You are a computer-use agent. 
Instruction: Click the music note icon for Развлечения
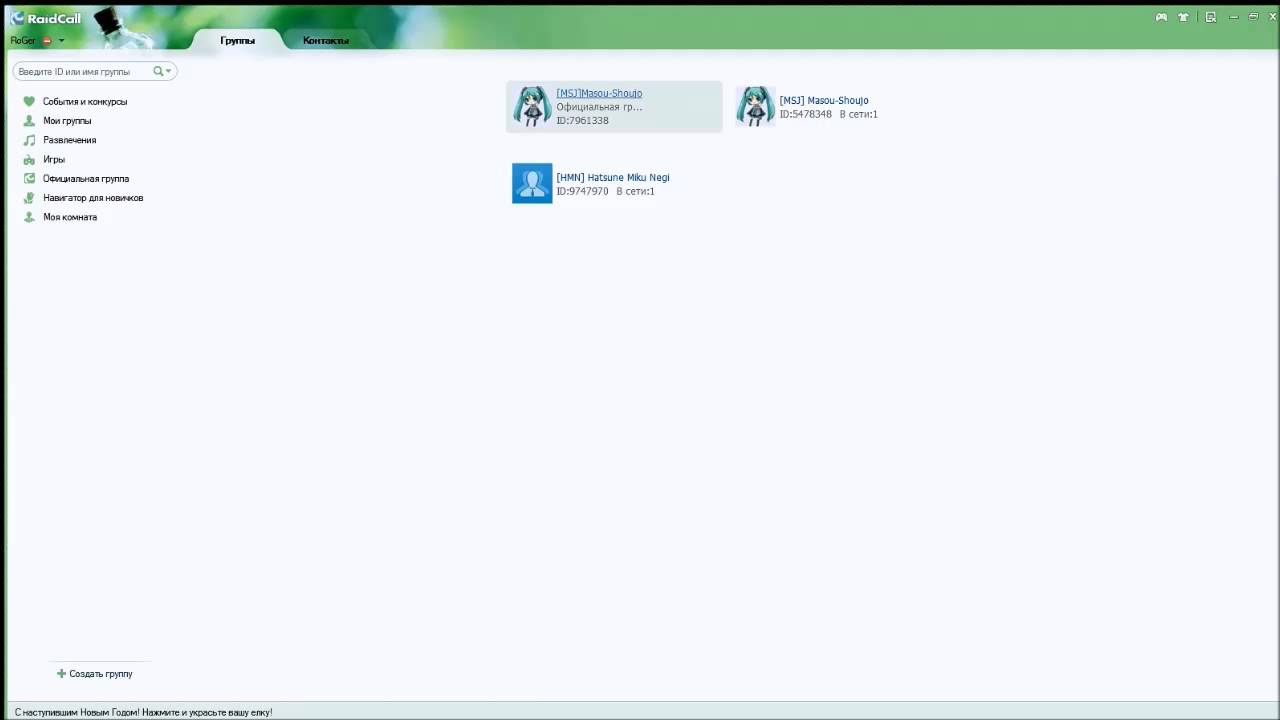tap(29, 140)
